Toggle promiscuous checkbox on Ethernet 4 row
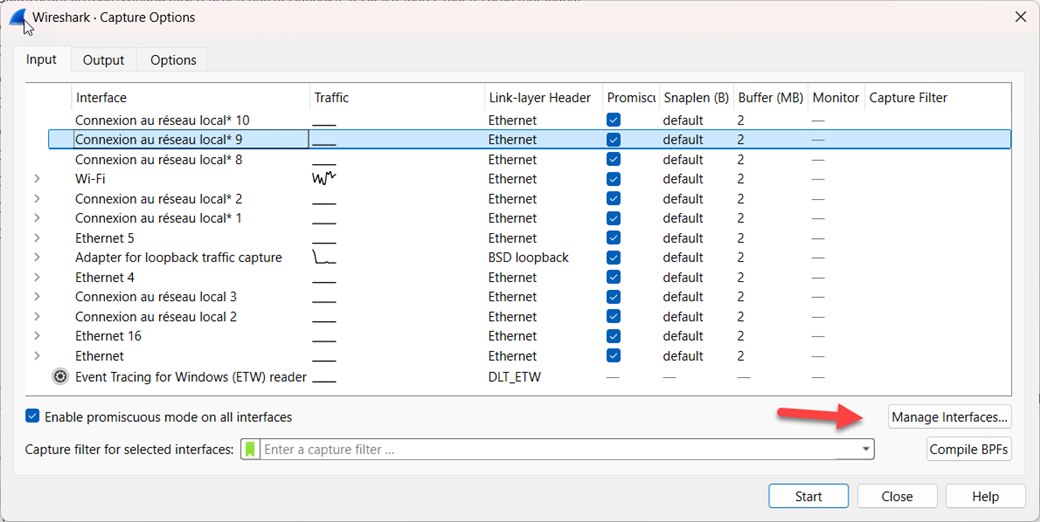 pyautogui.click(x=614, y=277)
